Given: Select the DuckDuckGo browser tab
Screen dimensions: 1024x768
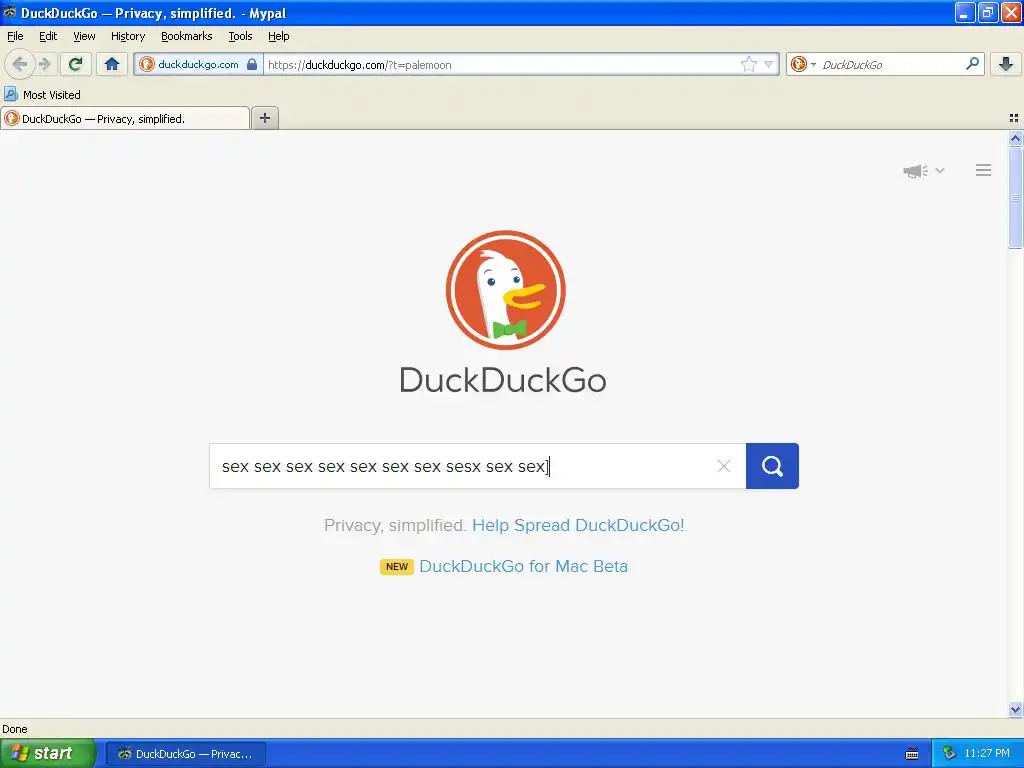Looking at the screenshot, I should 125,118.
